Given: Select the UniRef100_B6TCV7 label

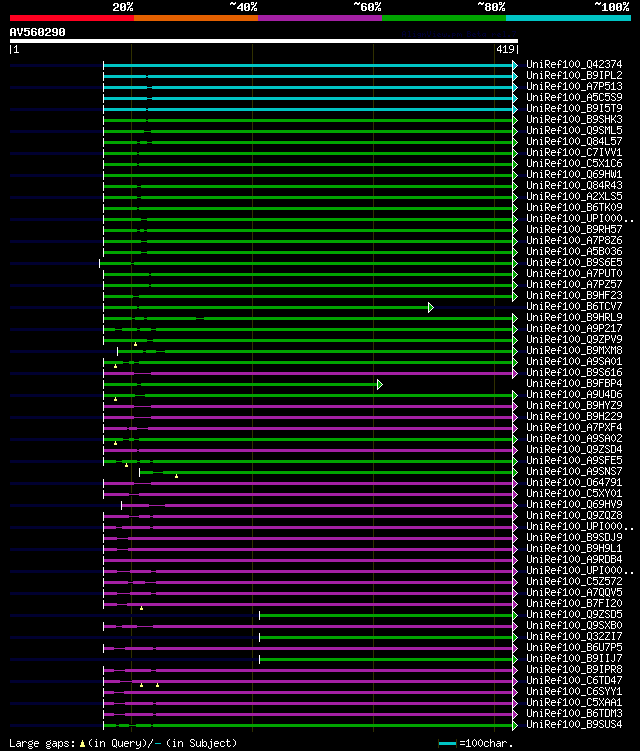Looking at the screenshot, I should tap(574, 307).
